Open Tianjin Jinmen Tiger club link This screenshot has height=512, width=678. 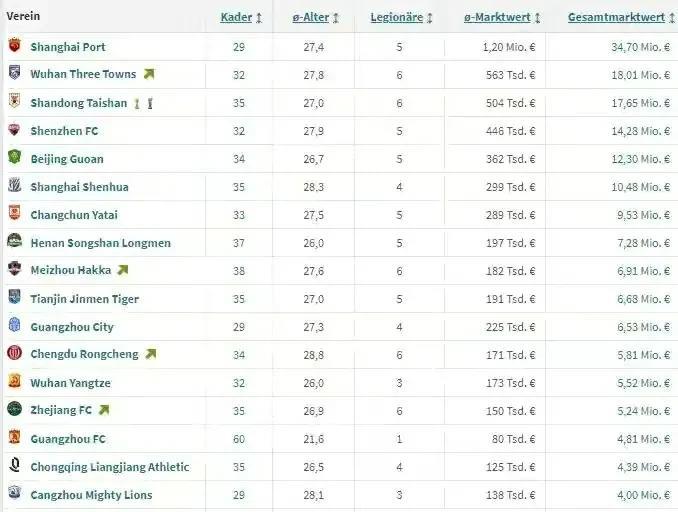click(85, 299)
